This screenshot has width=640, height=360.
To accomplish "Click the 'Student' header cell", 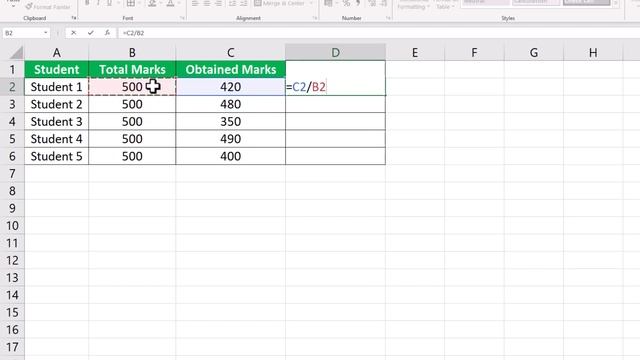I will point(56,69).
